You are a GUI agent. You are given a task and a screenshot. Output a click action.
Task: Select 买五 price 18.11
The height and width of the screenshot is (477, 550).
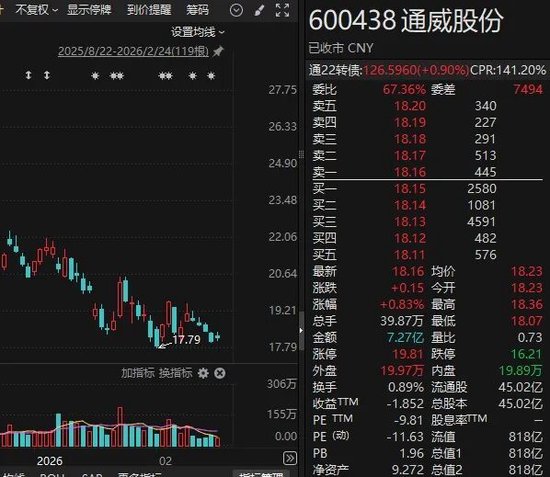410,255
